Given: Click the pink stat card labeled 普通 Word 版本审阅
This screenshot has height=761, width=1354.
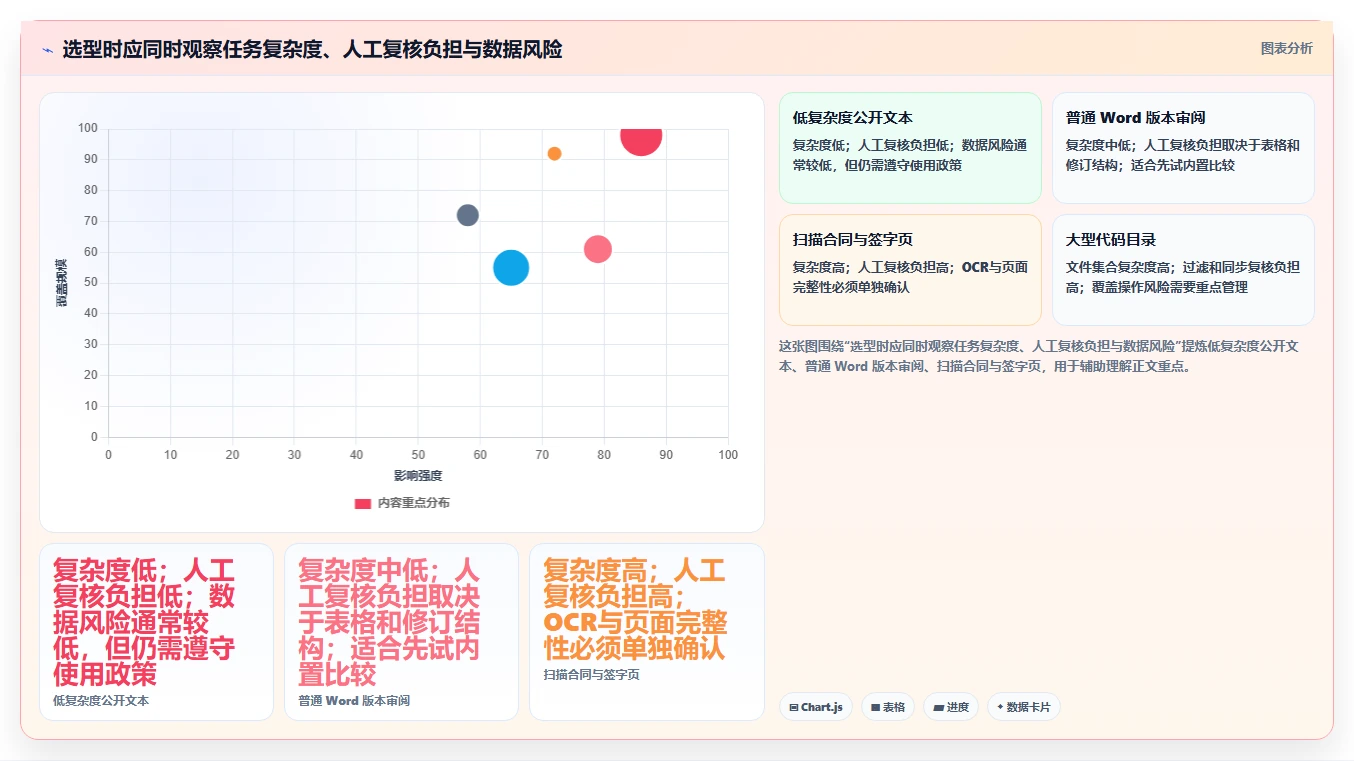Looking at the screenshot, I should 401,632.
